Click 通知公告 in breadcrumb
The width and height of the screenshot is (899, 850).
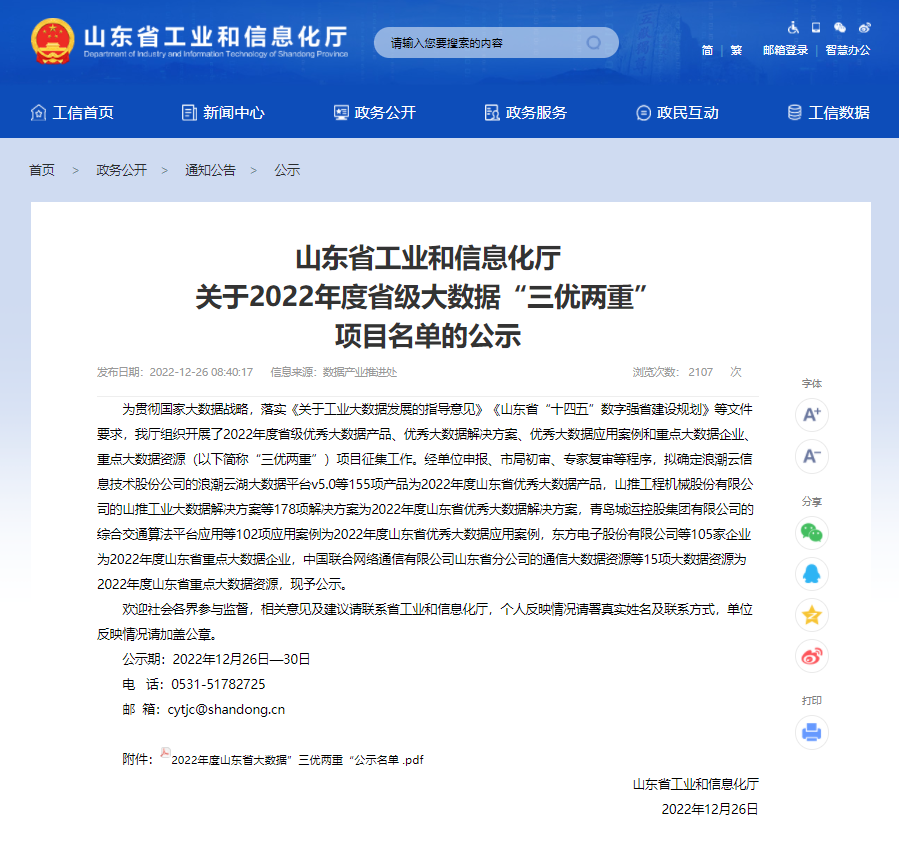(210, 170)
